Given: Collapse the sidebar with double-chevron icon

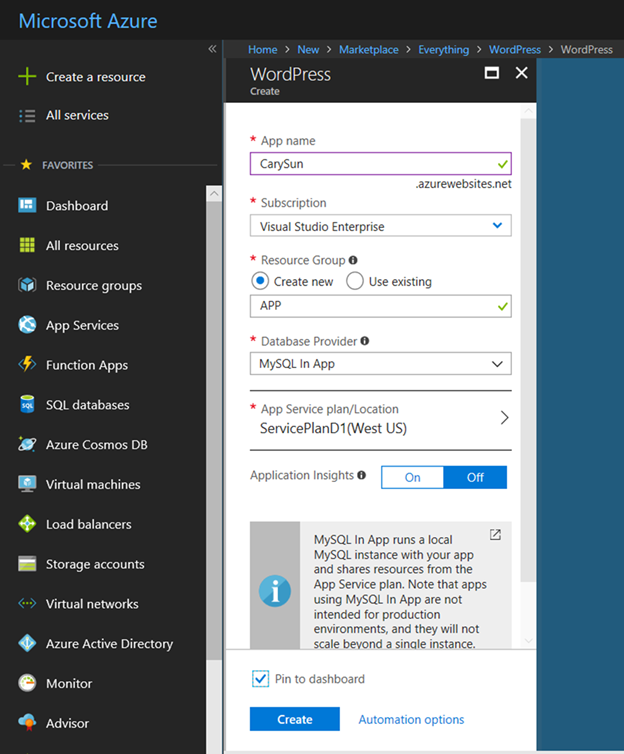Looking at the screenshot, I should click(x=212, y=49).
